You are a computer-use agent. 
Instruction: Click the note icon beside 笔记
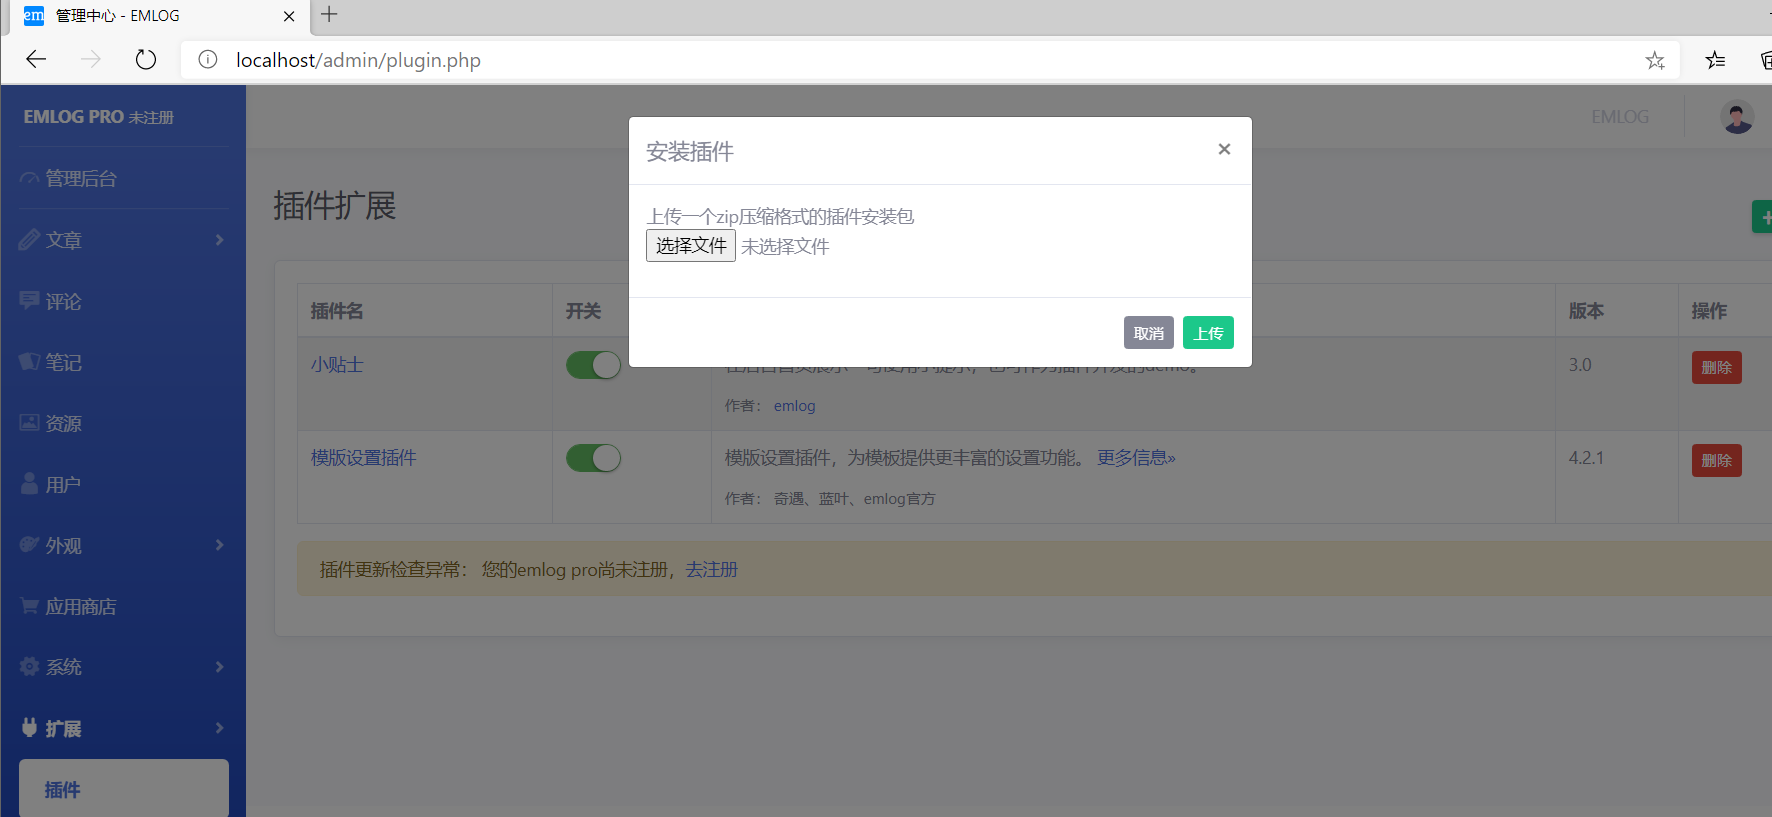tap(29, 361)
